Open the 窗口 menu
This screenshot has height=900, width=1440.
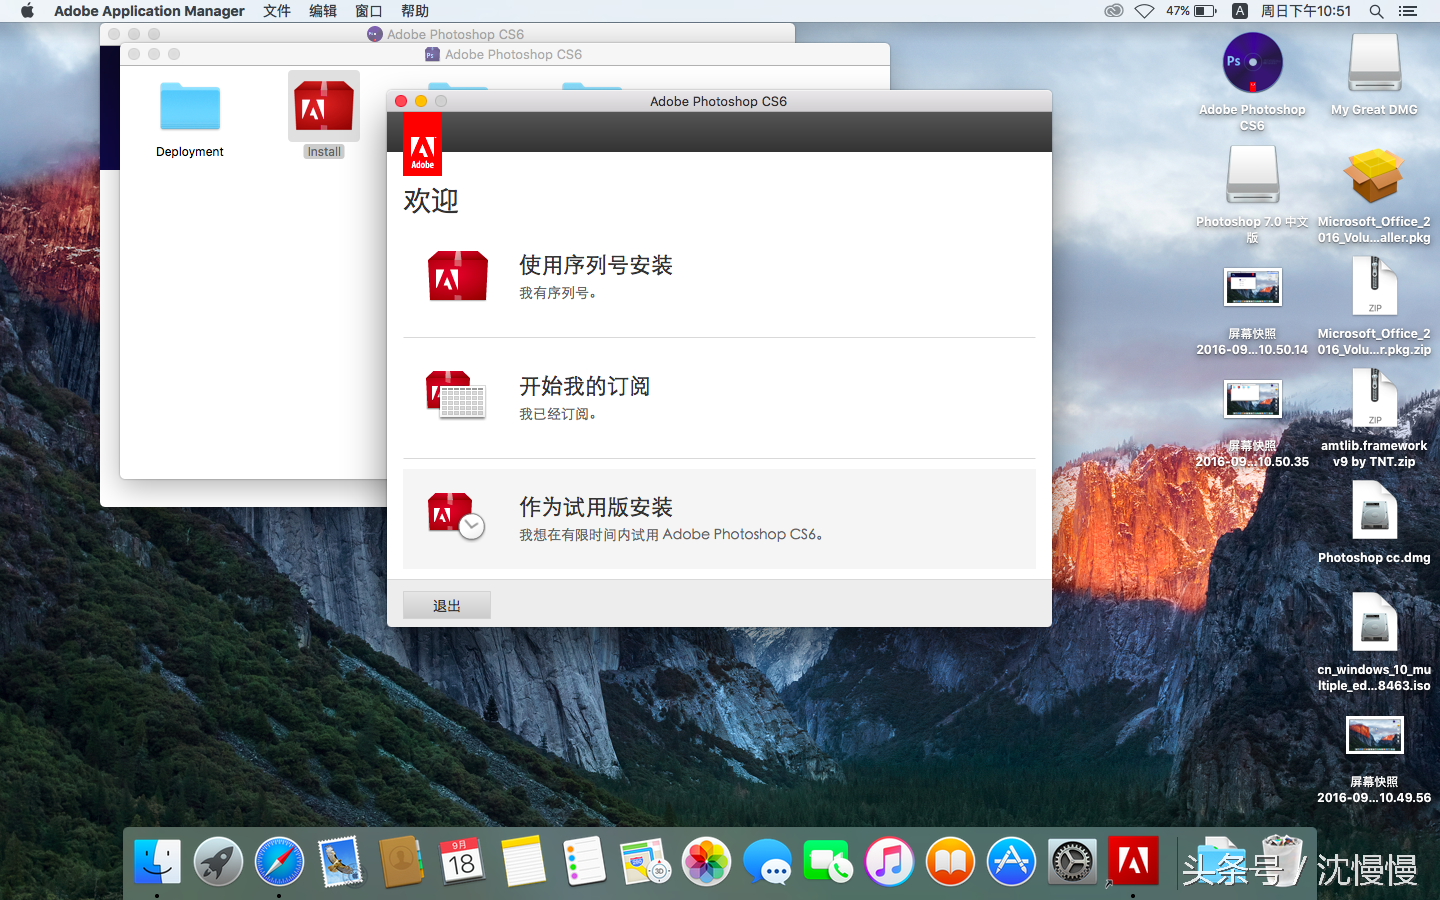tap(369, 11)
